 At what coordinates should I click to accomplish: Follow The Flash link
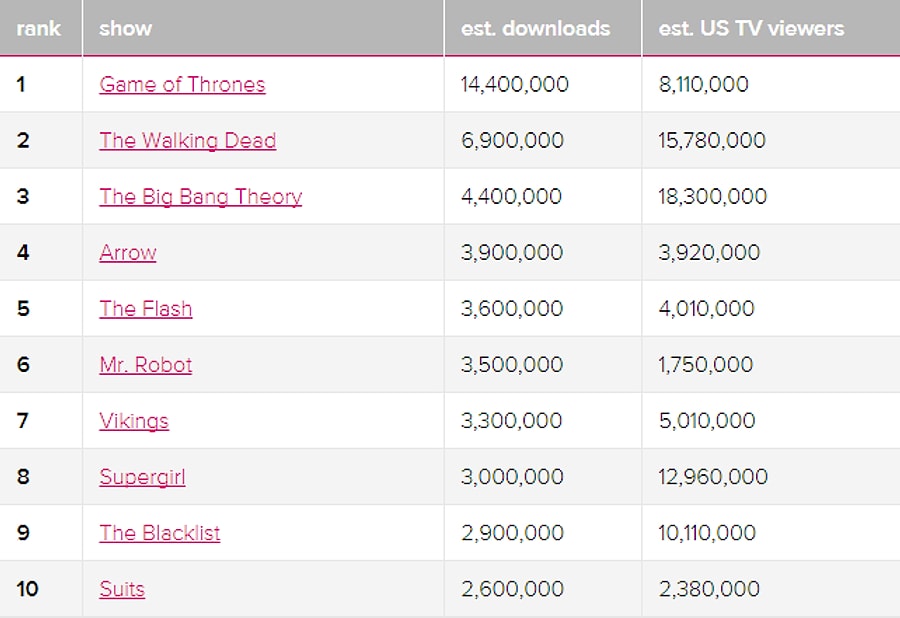(x=146, y=309)
